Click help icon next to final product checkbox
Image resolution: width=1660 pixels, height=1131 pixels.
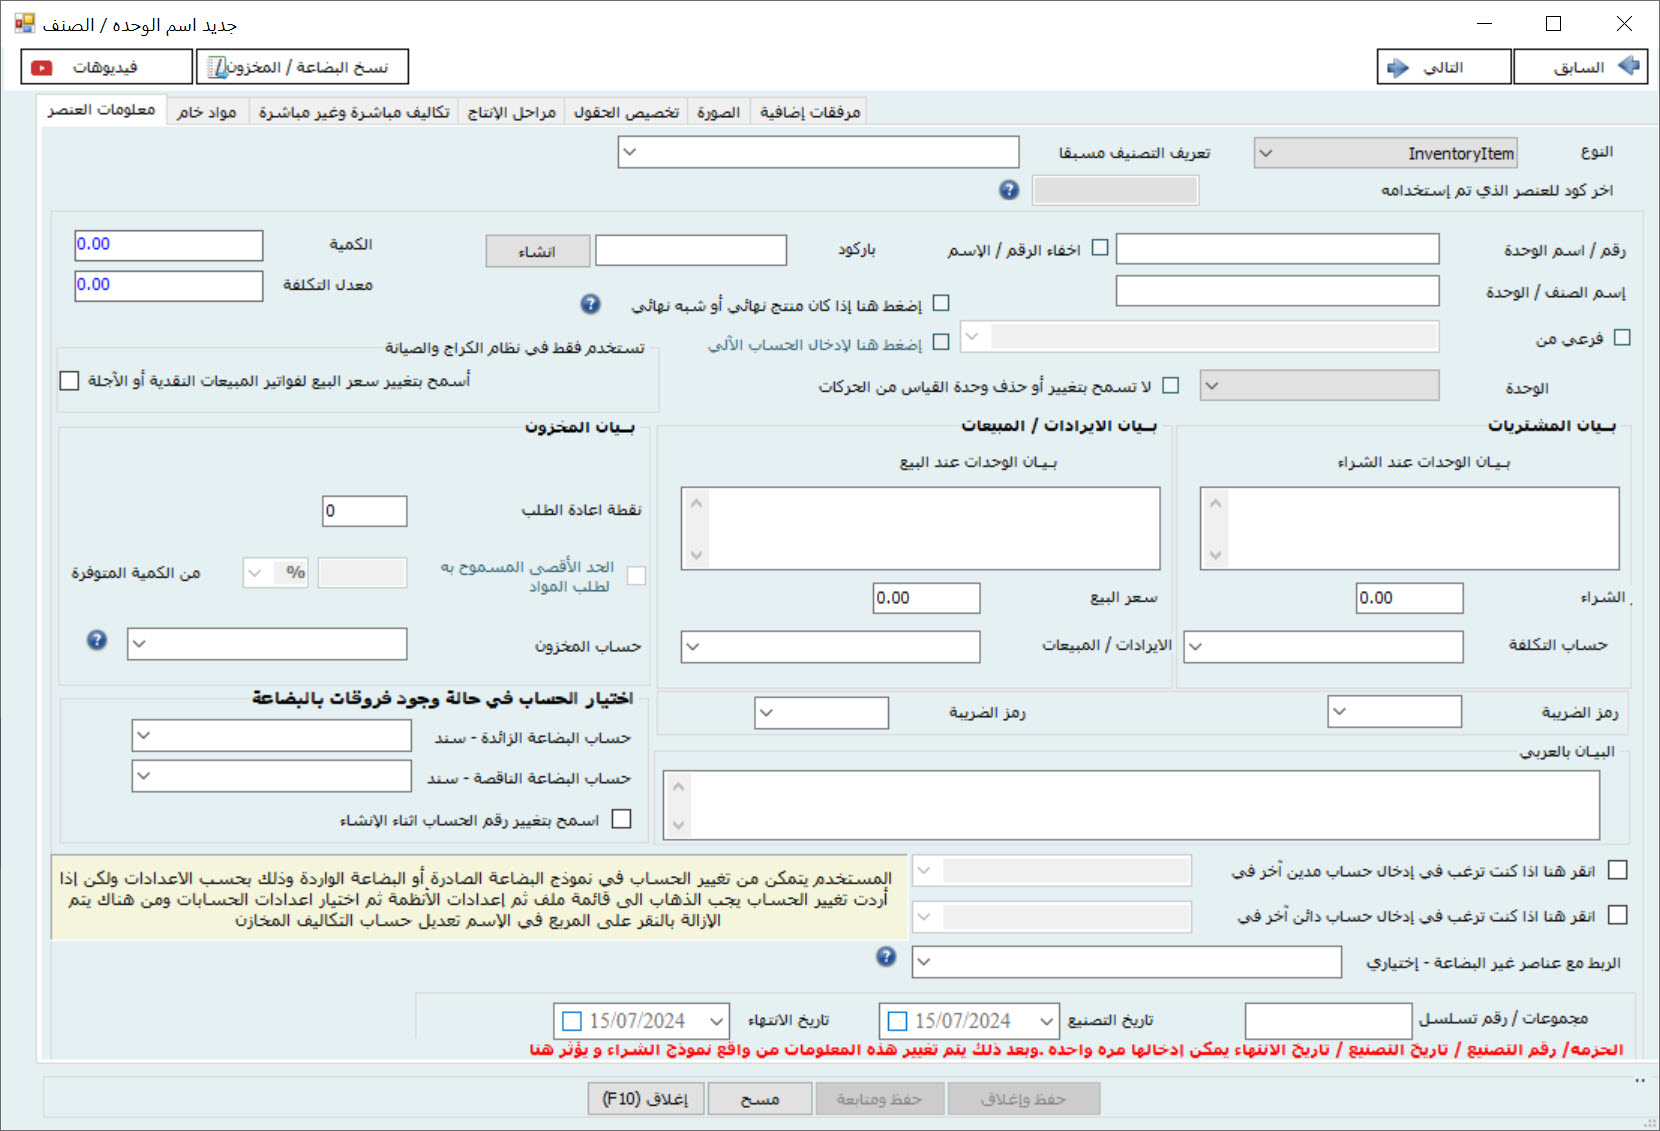(x=591, y=304)
